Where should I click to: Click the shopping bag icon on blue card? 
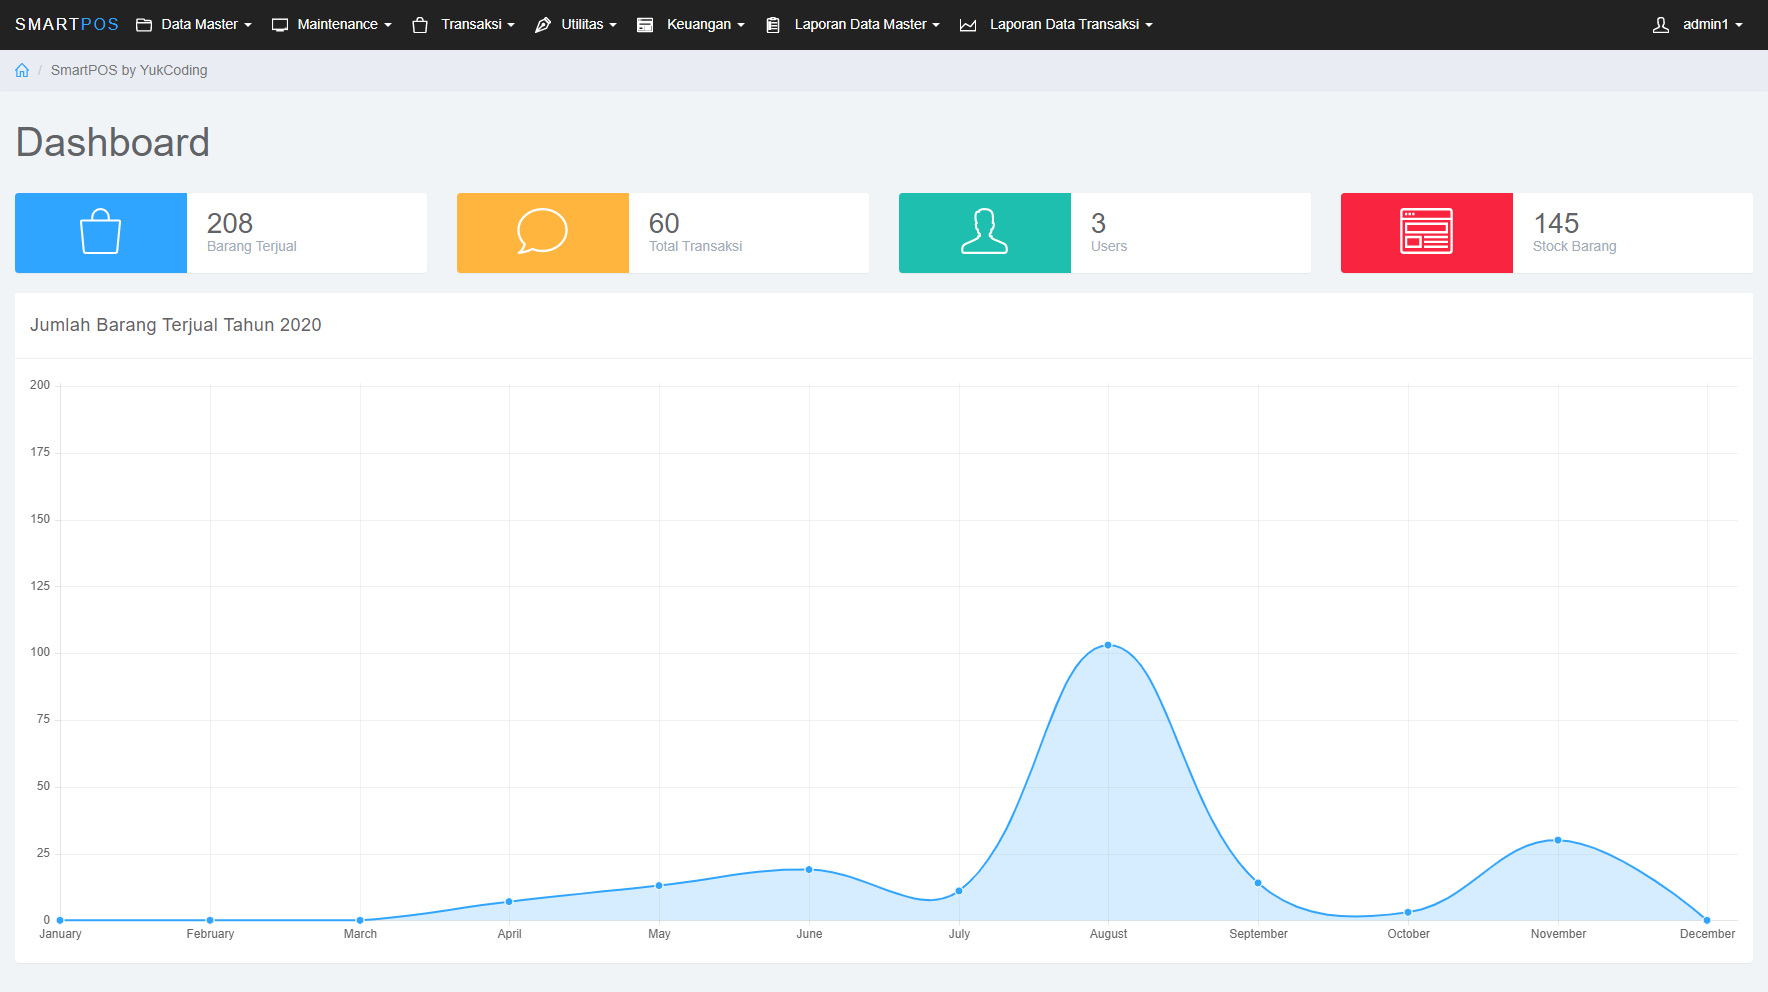tap(101, 232)
